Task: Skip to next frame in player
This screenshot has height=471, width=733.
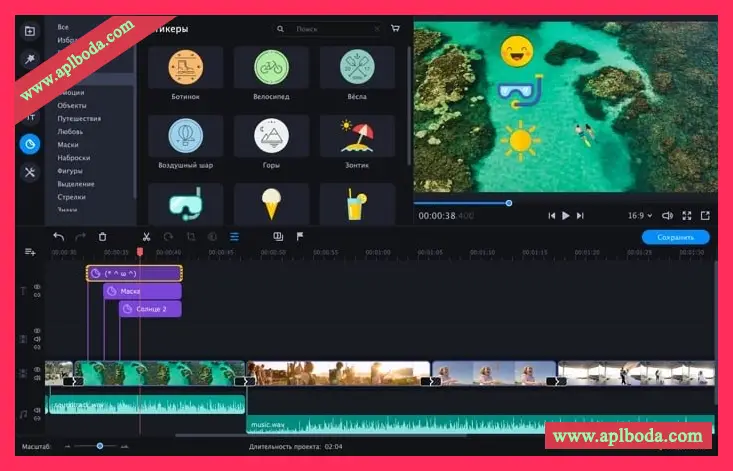Action: click(580, 215)
